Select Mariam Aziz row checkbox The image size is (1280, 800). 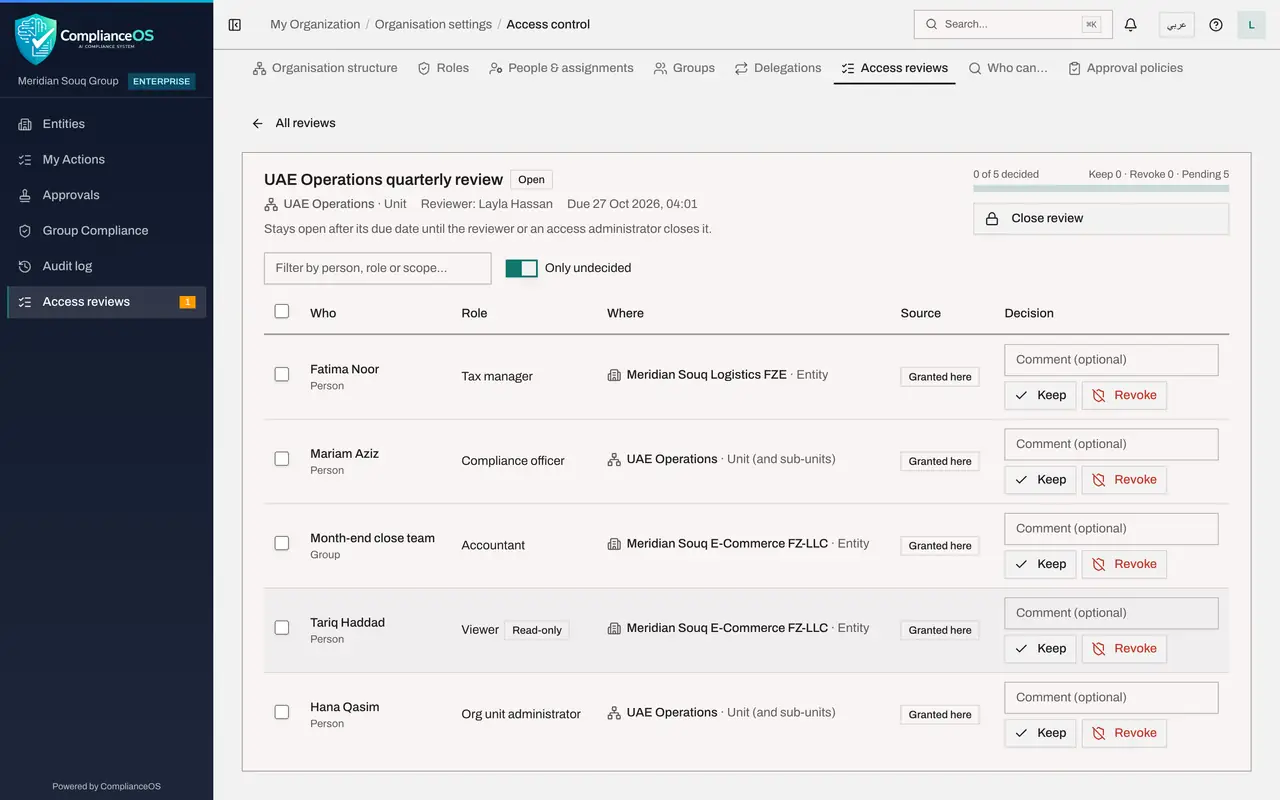pyautogui.click(x=282, y=458)
